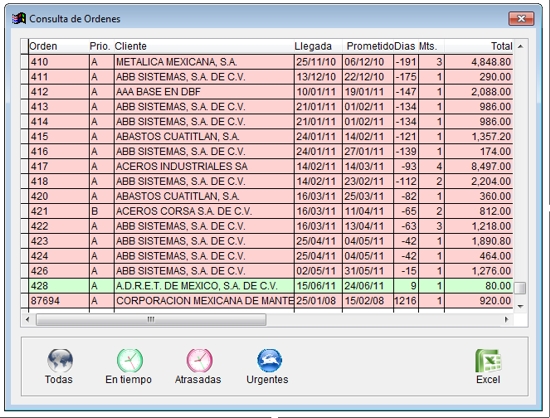Select order 87694 CORPORACION MEXICANA row
550x418 pixels.
coord(270,301)
